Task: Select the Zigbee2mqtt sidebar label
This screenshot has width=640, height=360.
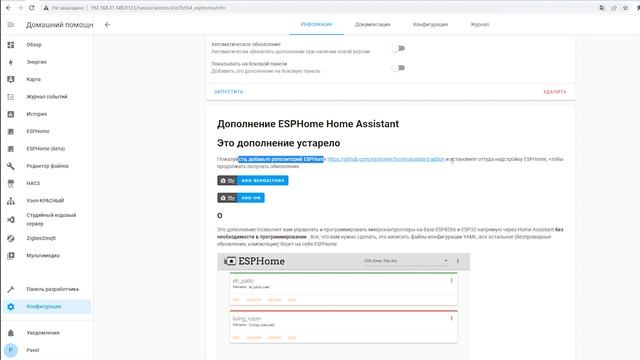Action: click(x=41, y=238)
